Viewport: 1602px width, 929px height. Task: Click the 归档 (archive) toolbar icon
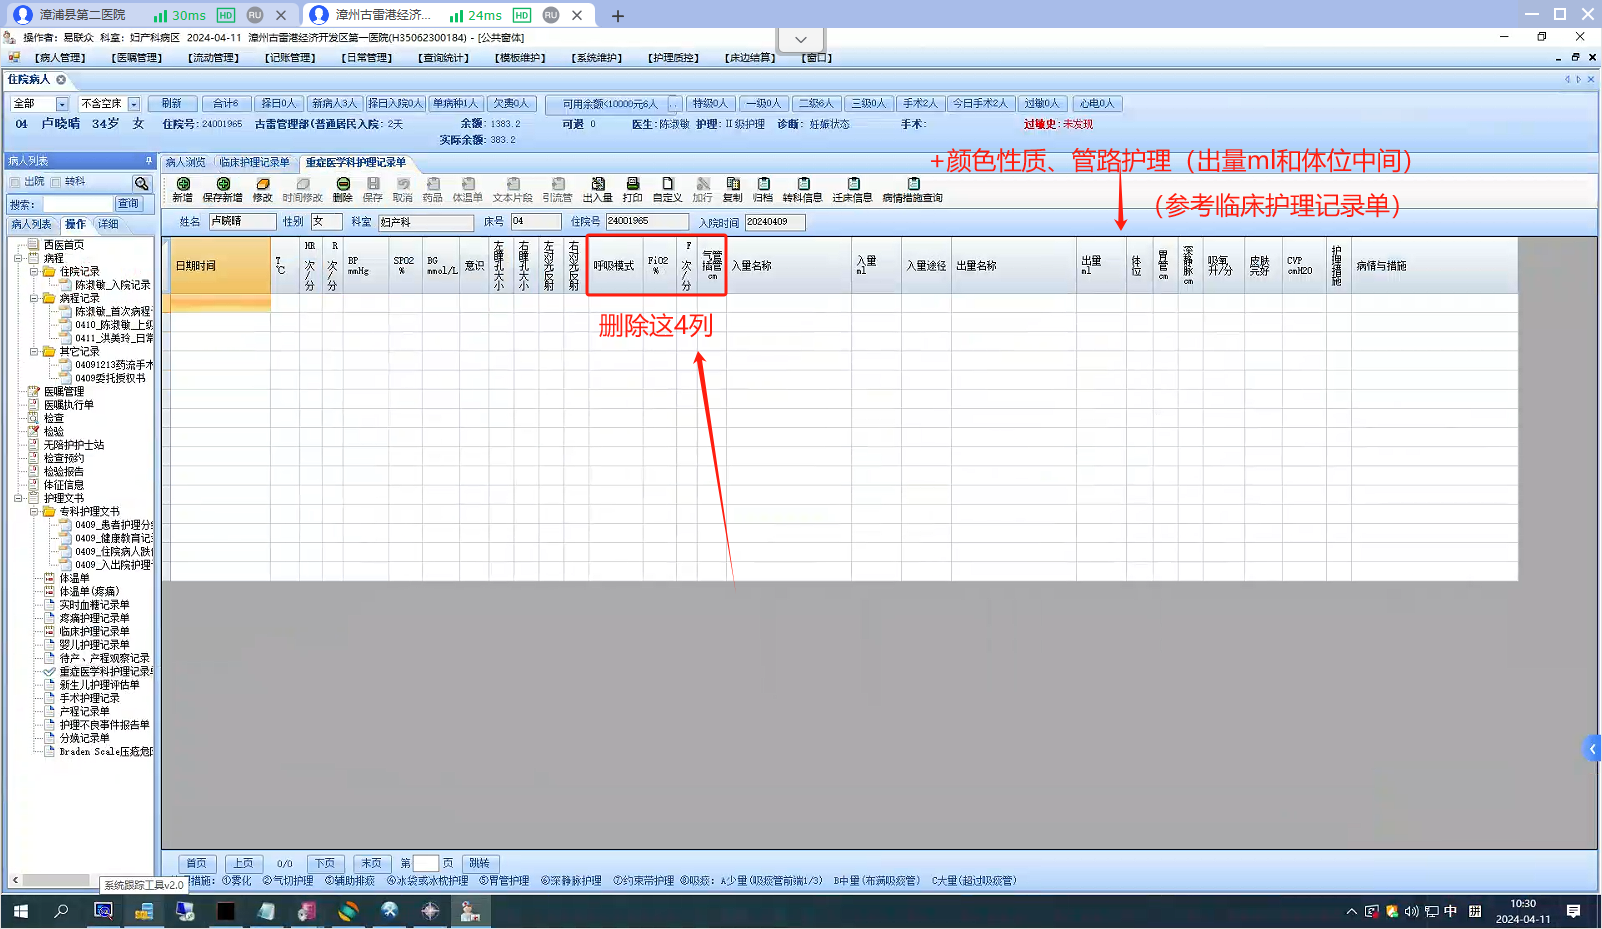pyautogui.click(x=763, y=190)
